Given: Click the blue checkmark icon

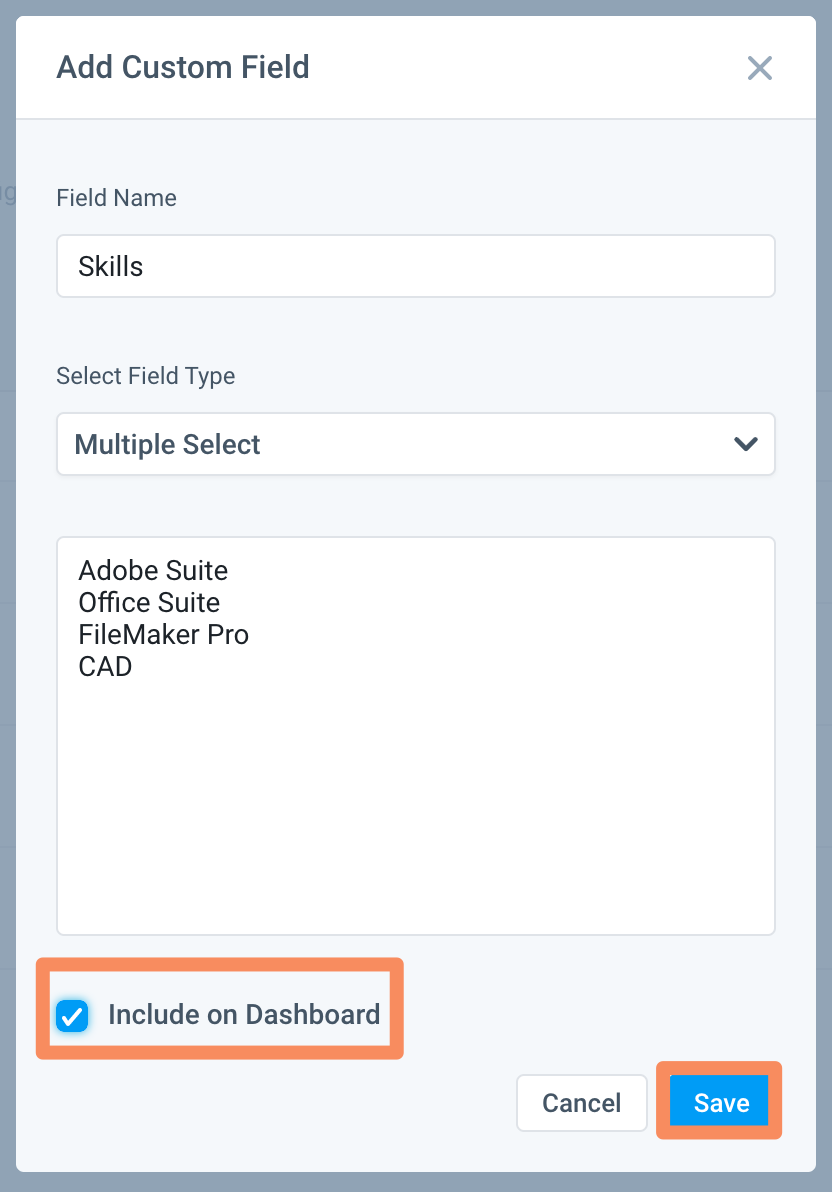Looking at the screenshot, I should pos(72,1016).
